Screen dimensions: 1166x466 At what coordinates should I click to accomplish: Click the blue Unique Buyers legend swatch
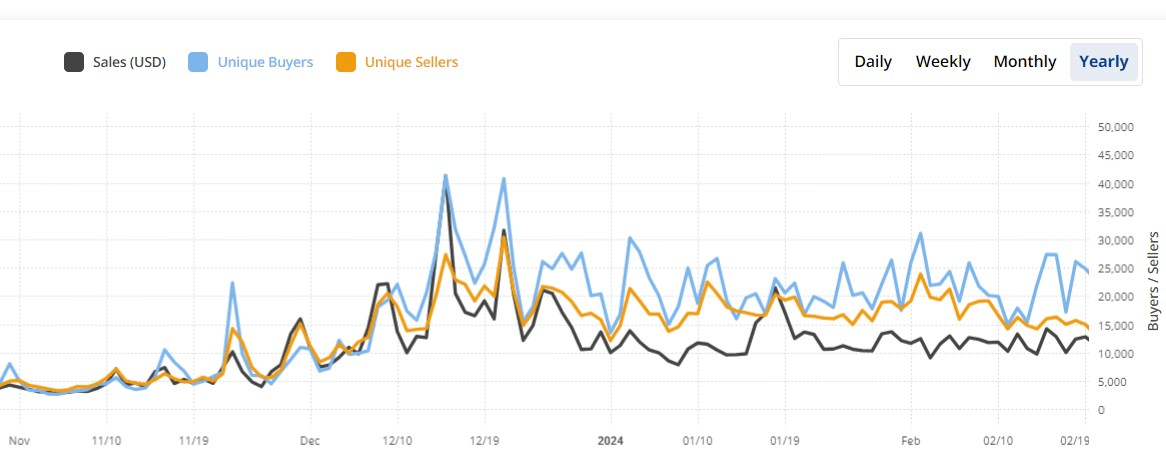[x=198, y=62]
